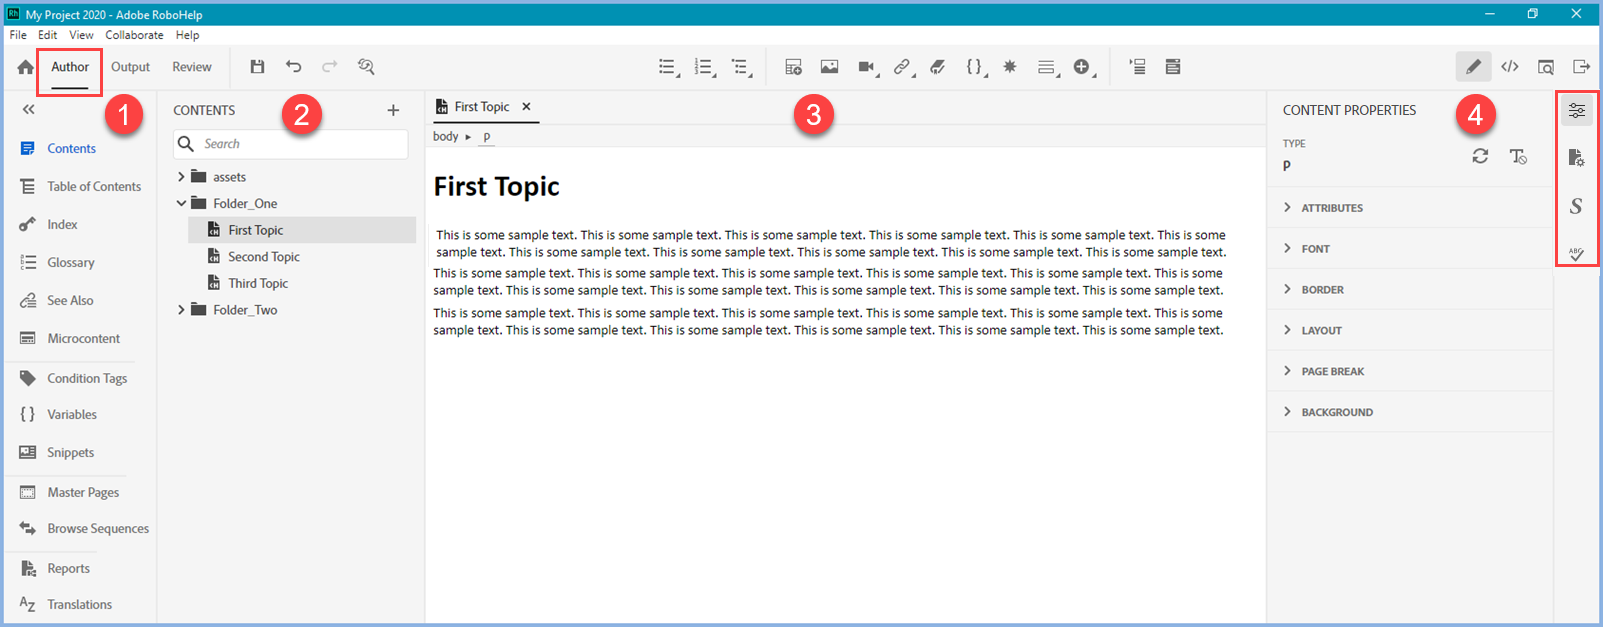Expand the BACKGROUND properties section
This screenshot has width=1603, height=627.
(x=1336, y=412)
